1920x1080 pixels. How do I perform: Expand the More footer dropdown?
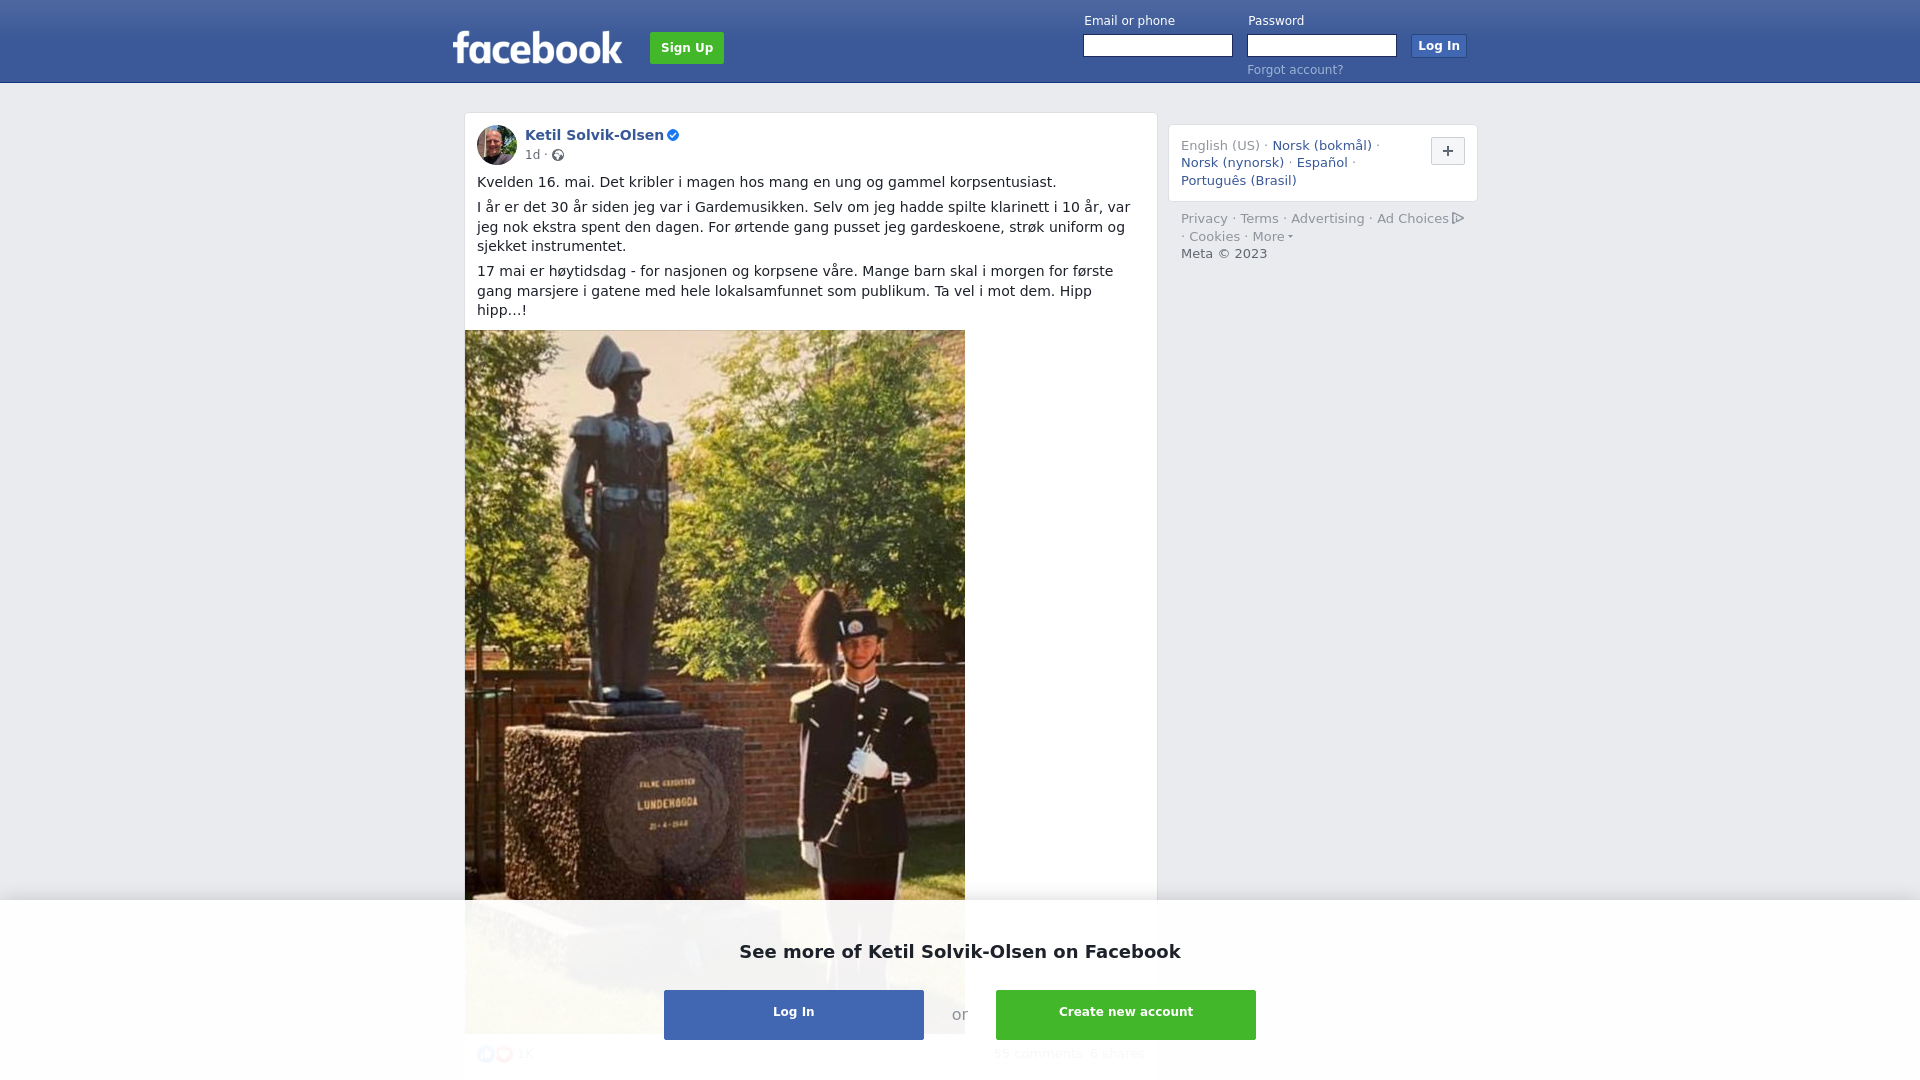[x=1272, y=237]
